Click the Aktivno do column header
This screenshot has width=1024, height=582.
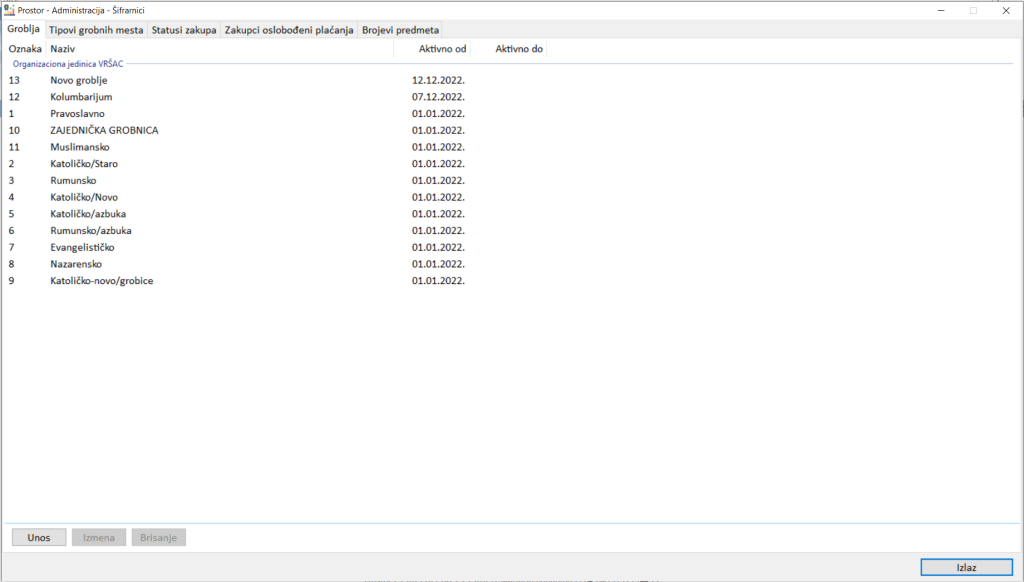tap(519, 48)
